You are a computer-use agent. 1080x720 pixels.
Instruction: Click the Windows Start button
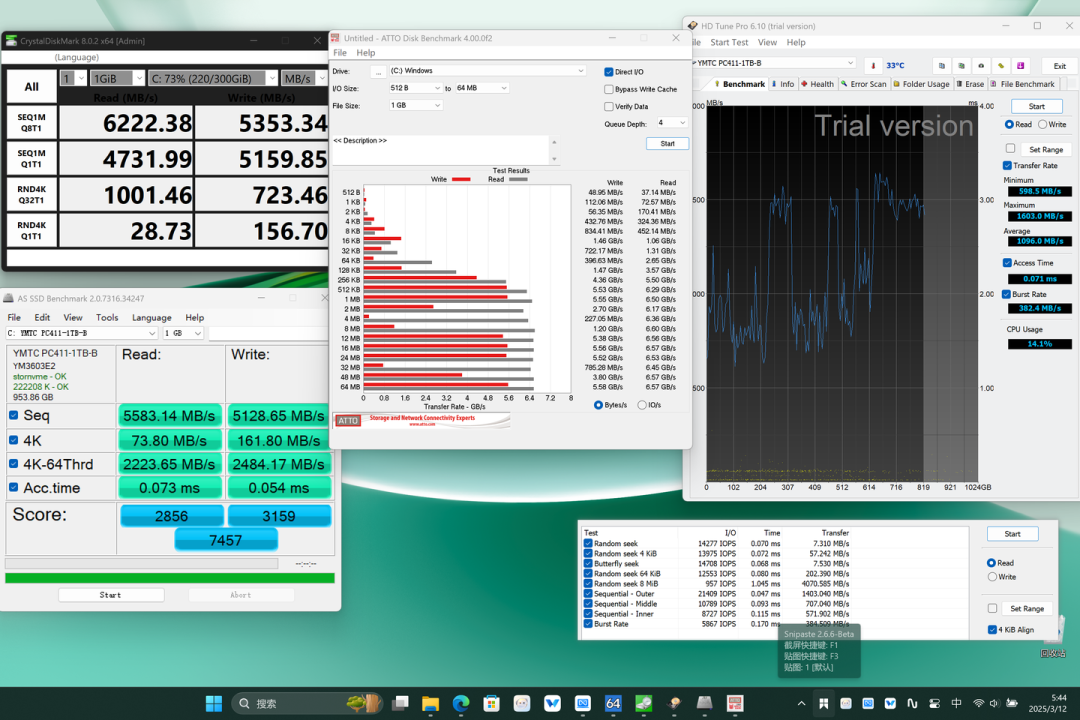214,703
